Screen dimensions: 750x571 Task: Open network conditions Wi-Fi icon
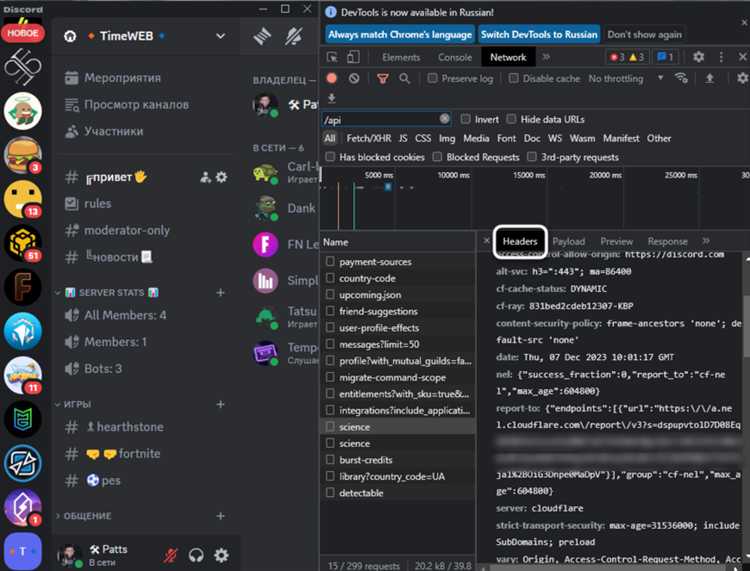pyautogui.click(x=681, y=78)
